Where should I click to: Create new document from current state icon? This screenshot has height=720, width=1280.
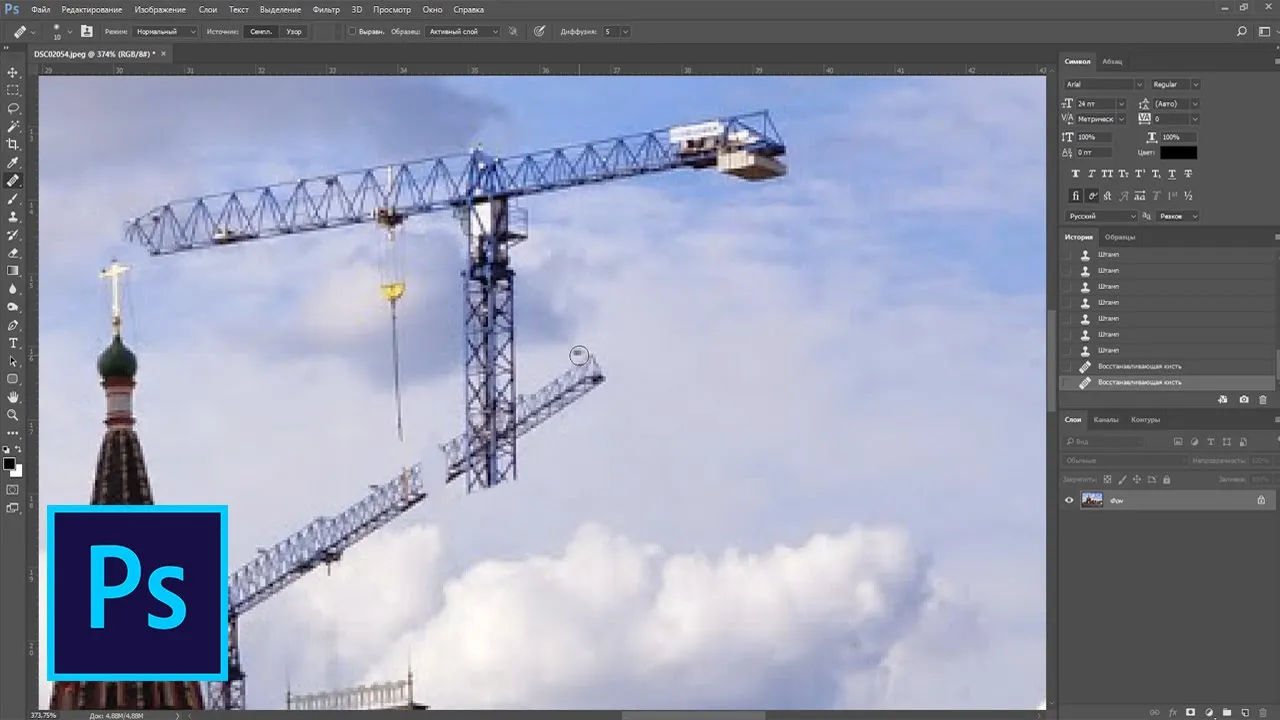pos(1223,400)
